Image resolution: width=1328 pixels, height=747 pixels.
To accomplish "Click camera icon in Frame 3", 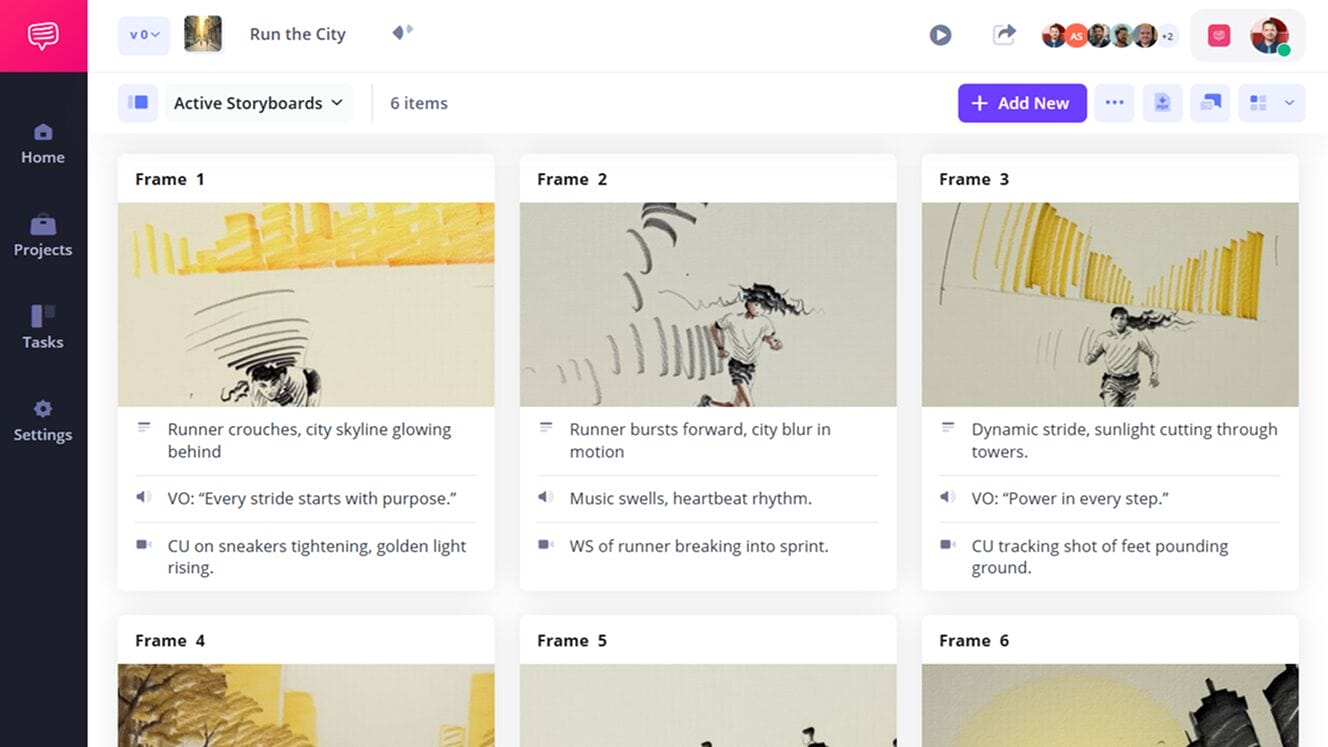I will (x=948, y=545).
